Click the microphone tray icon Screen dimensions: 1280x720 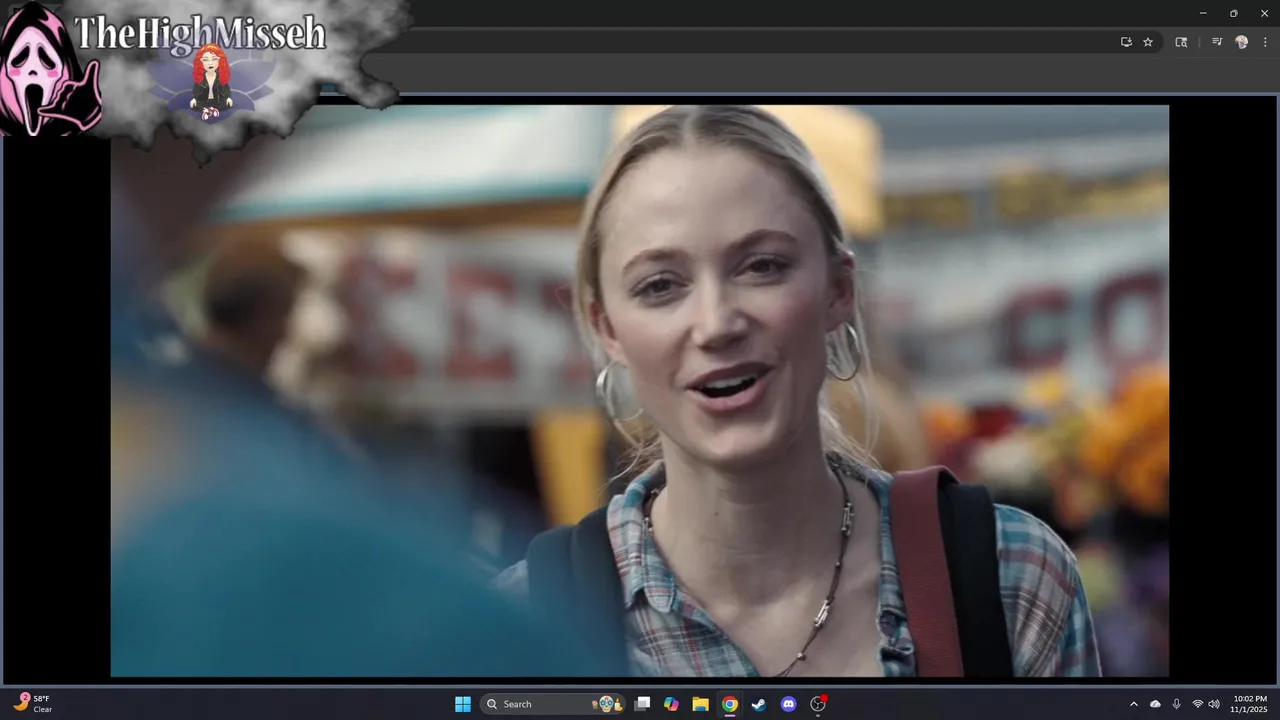(x=1176, y=704)
